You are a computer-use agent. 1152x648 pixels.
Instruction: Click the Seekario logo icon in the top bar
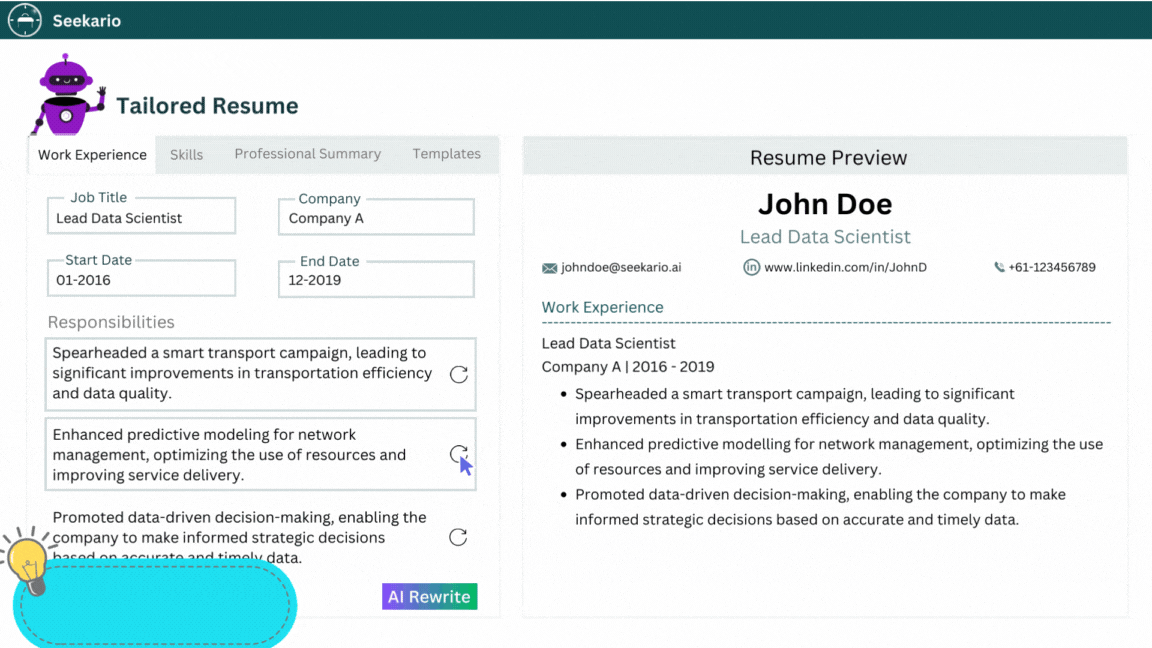pos(24,19)
